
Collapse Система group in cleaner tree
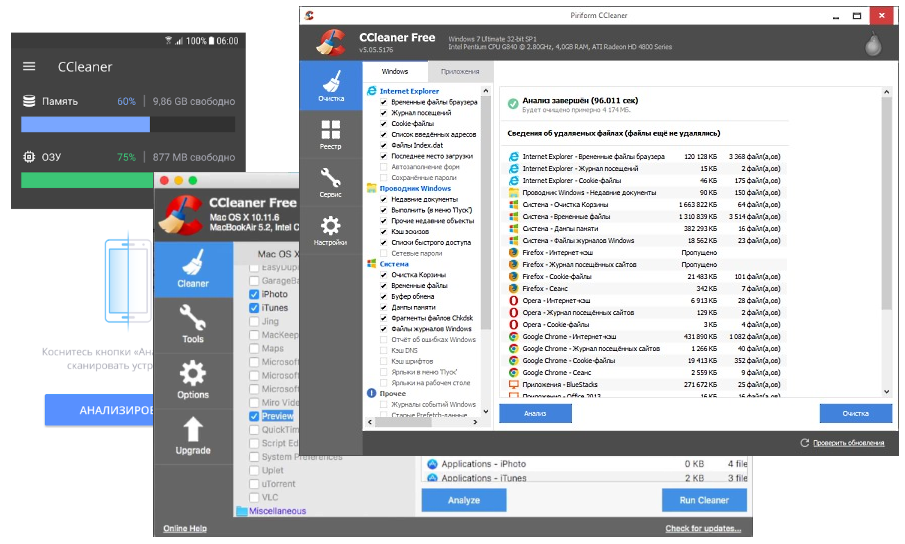pos(394,264)
